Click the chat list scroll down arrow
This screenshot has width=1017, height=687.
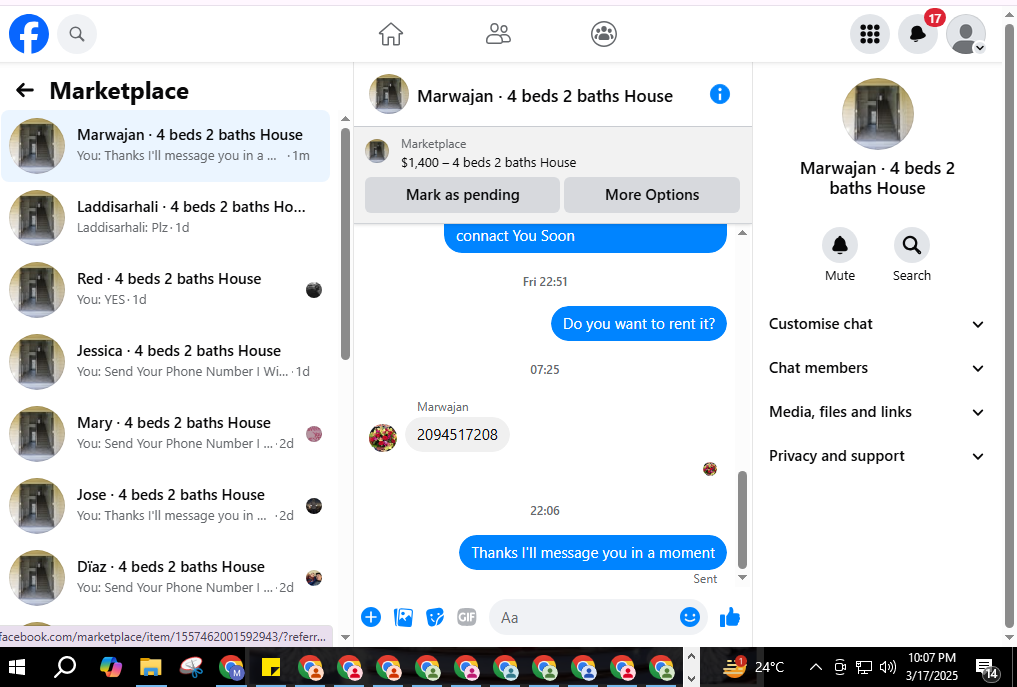pyautogui.click(x=345, y=637)
